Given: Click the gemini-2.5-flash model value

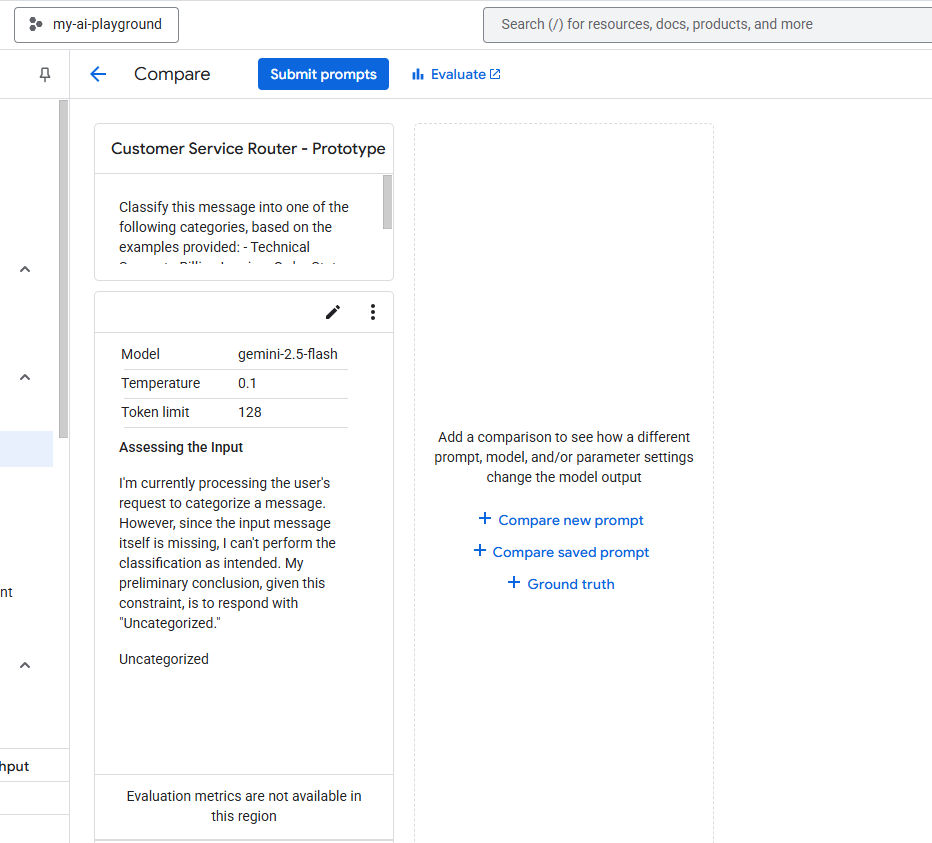Looking at the screenshot, I should (x=288, y=354).
